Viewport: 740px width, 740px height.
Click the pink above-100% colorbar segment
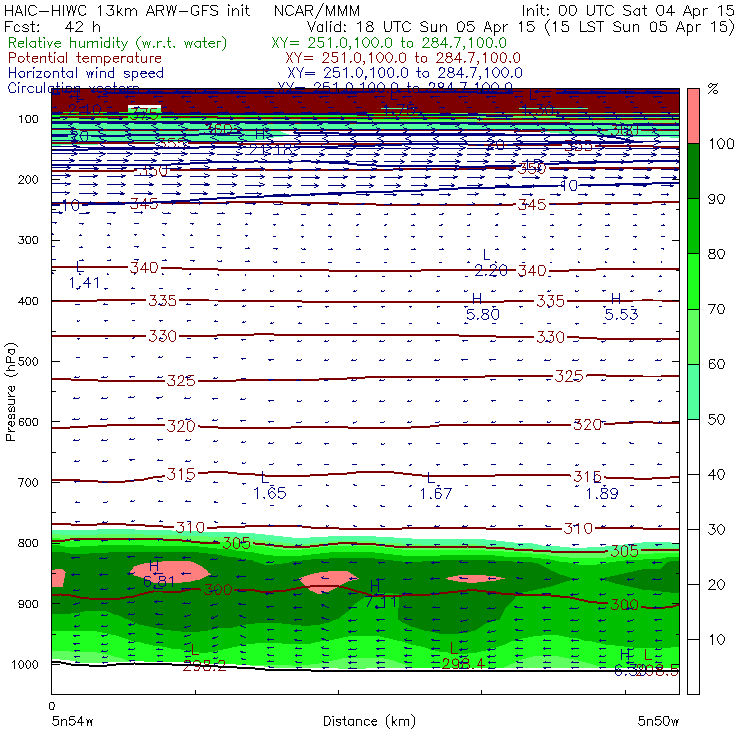coord(693,116)
